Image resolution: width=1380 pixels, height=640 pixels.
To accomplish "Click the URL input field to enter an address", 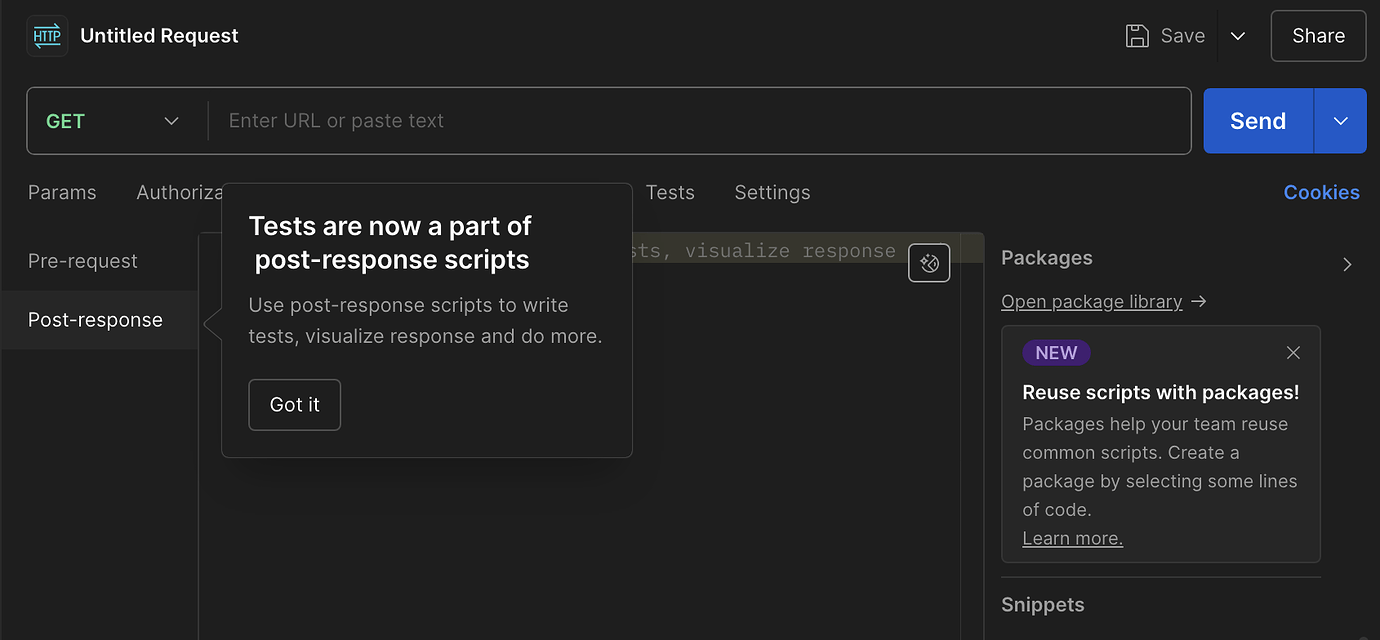I will point(600,120).
